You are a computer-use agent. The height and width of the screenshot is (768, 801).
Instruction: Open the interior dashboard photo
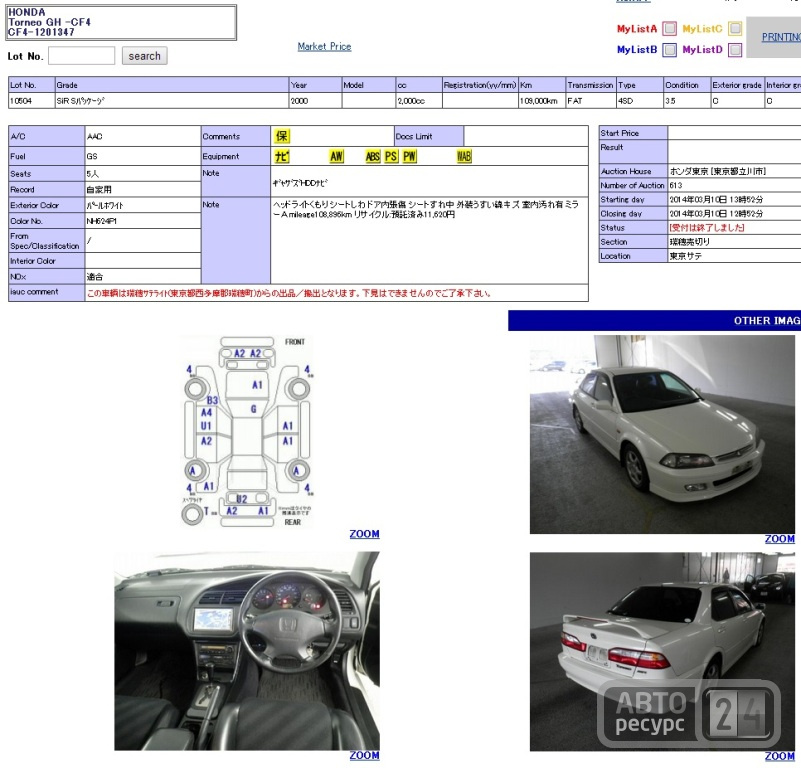point(247,651)
